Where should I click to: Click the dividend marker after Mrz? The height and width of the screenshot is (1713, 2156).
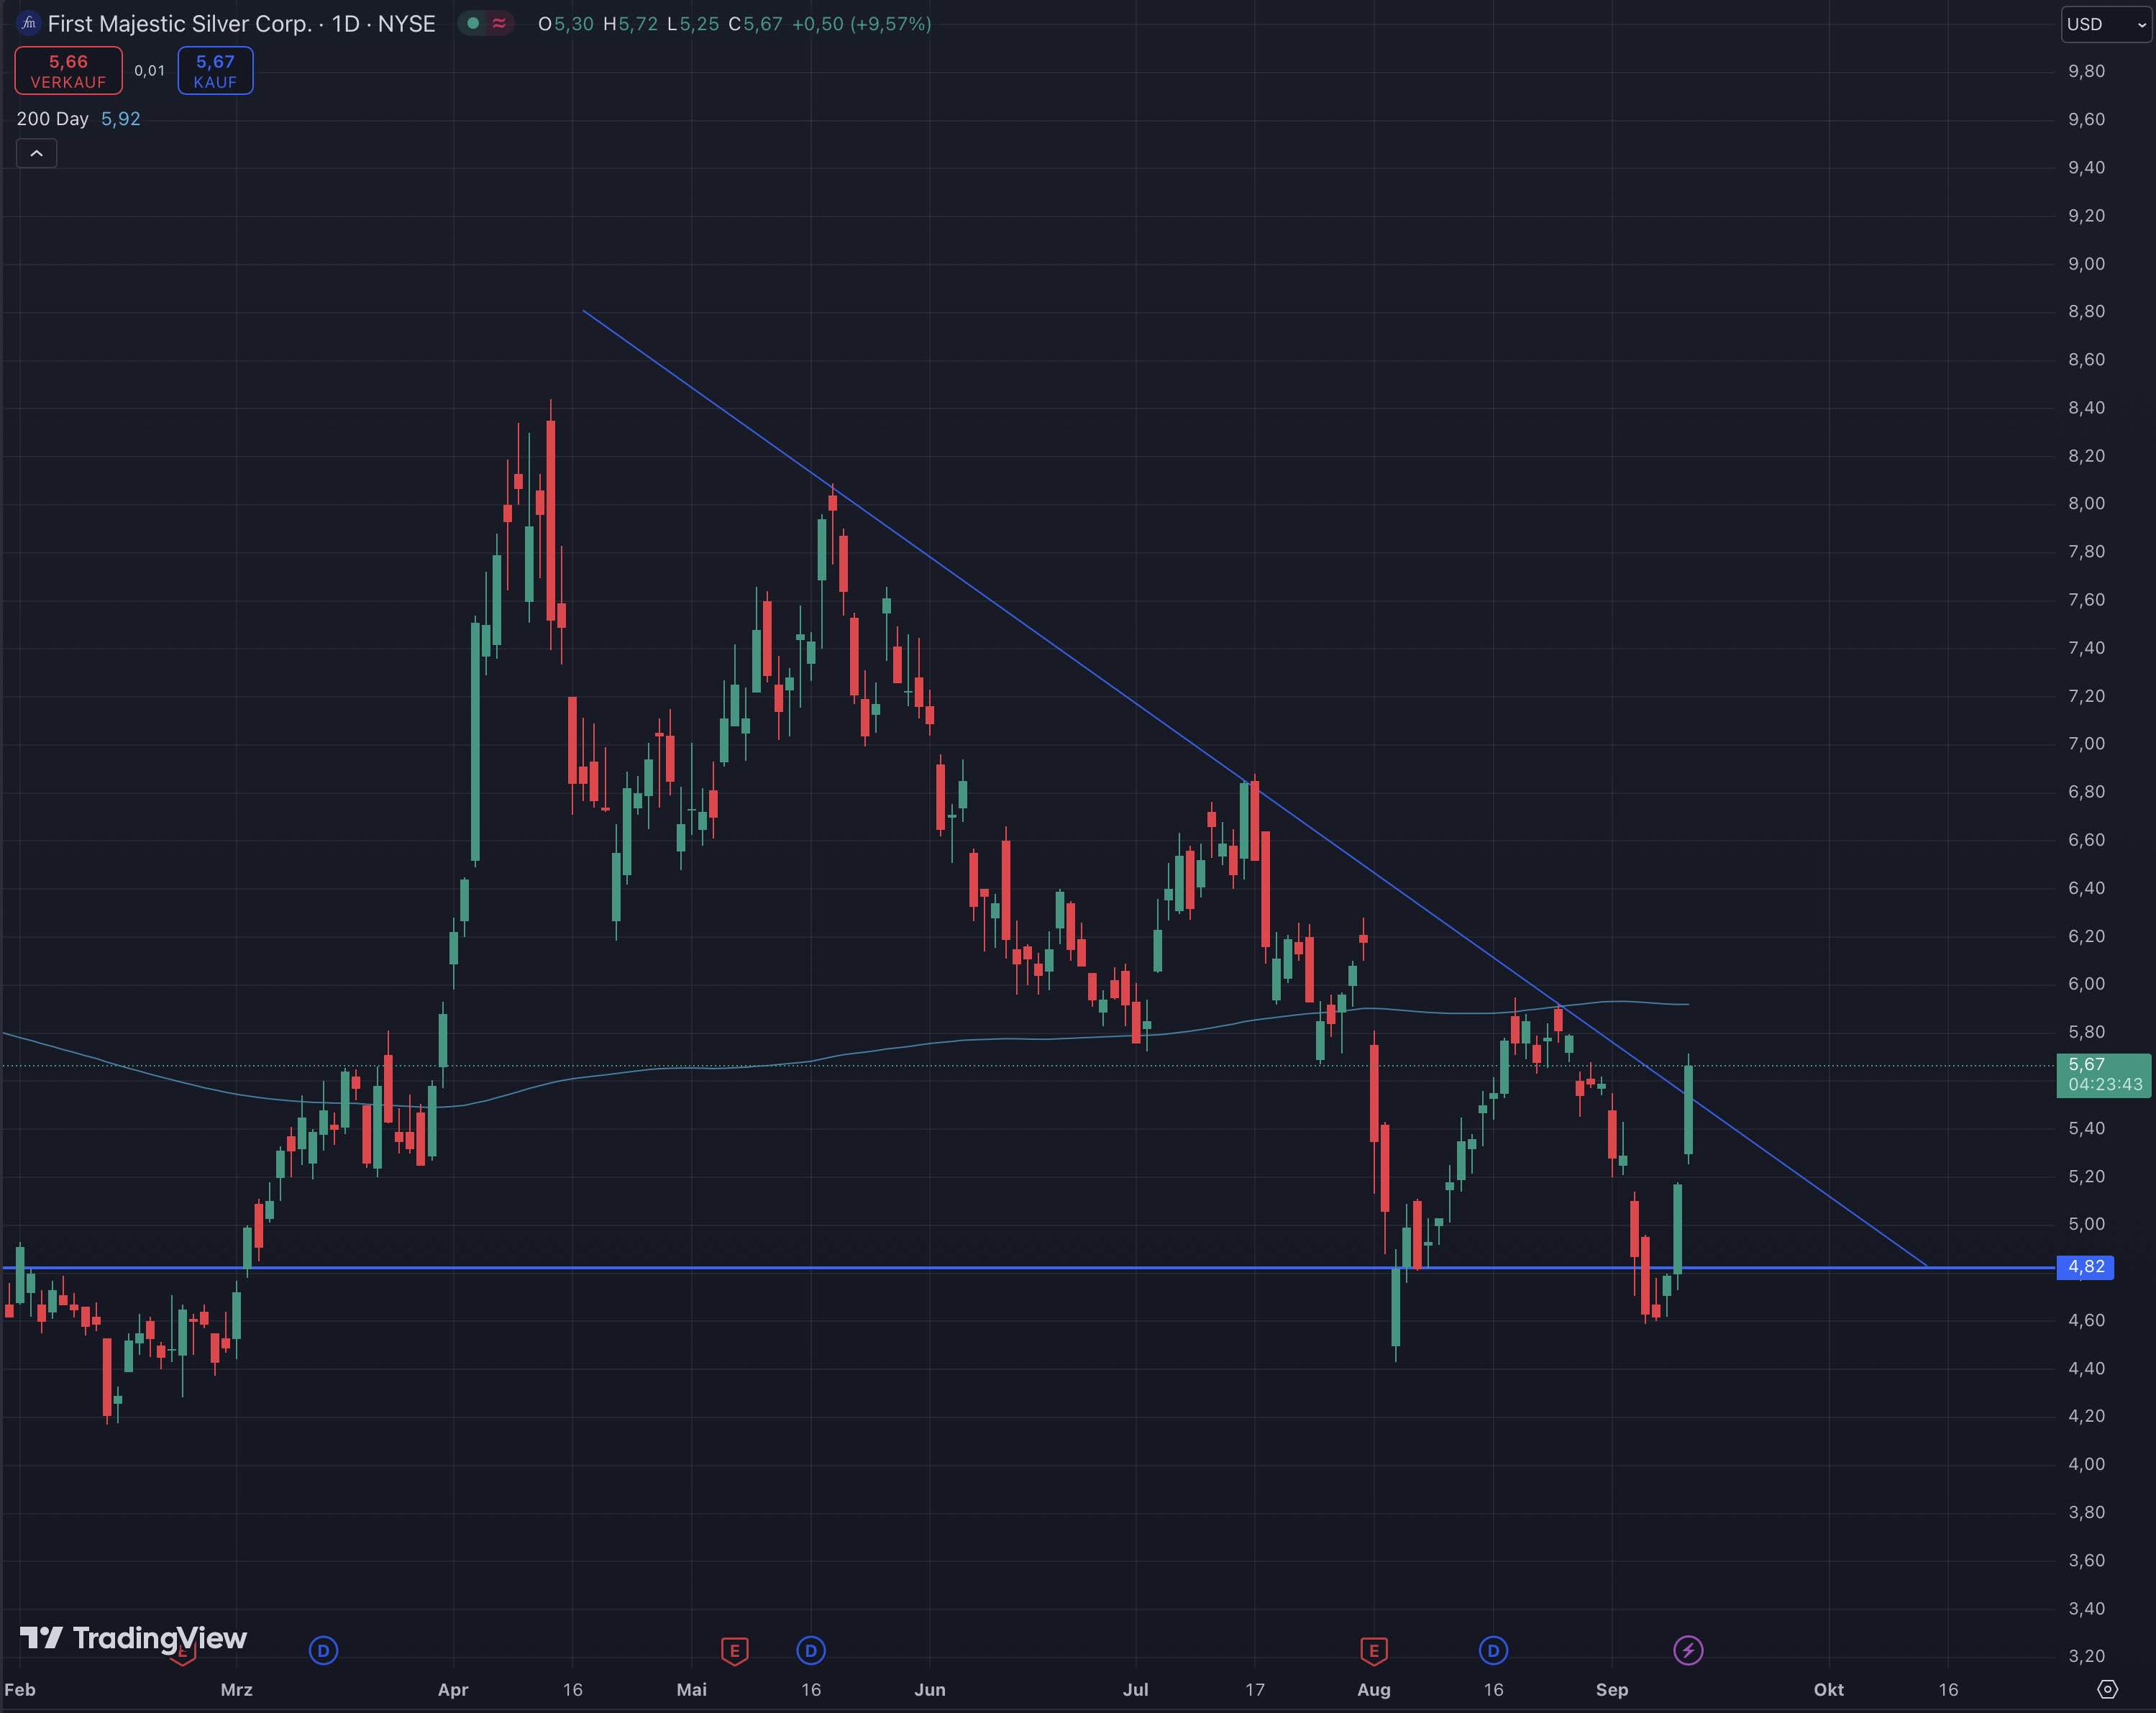(323, 1650)
